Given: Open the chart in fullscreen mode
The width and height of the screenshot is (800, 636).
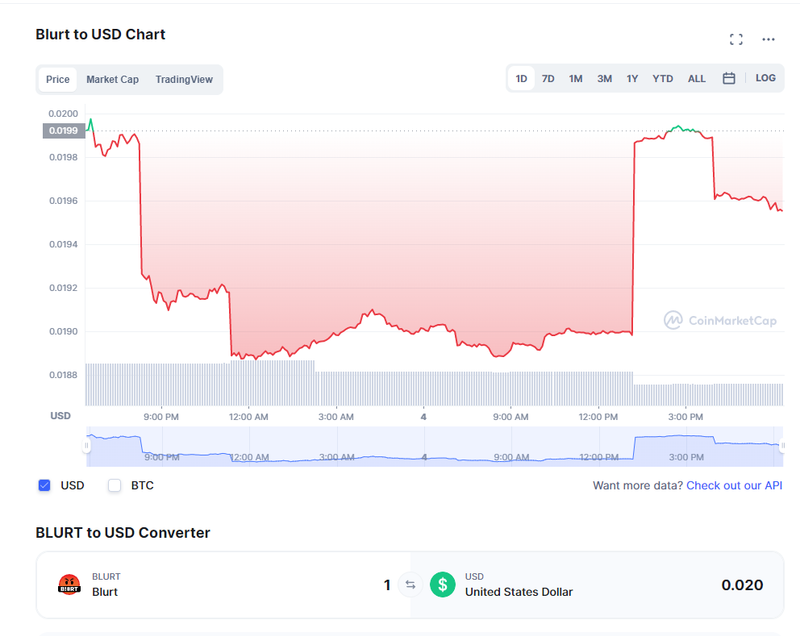Looking at the screenshot, I should coord(736,39).
